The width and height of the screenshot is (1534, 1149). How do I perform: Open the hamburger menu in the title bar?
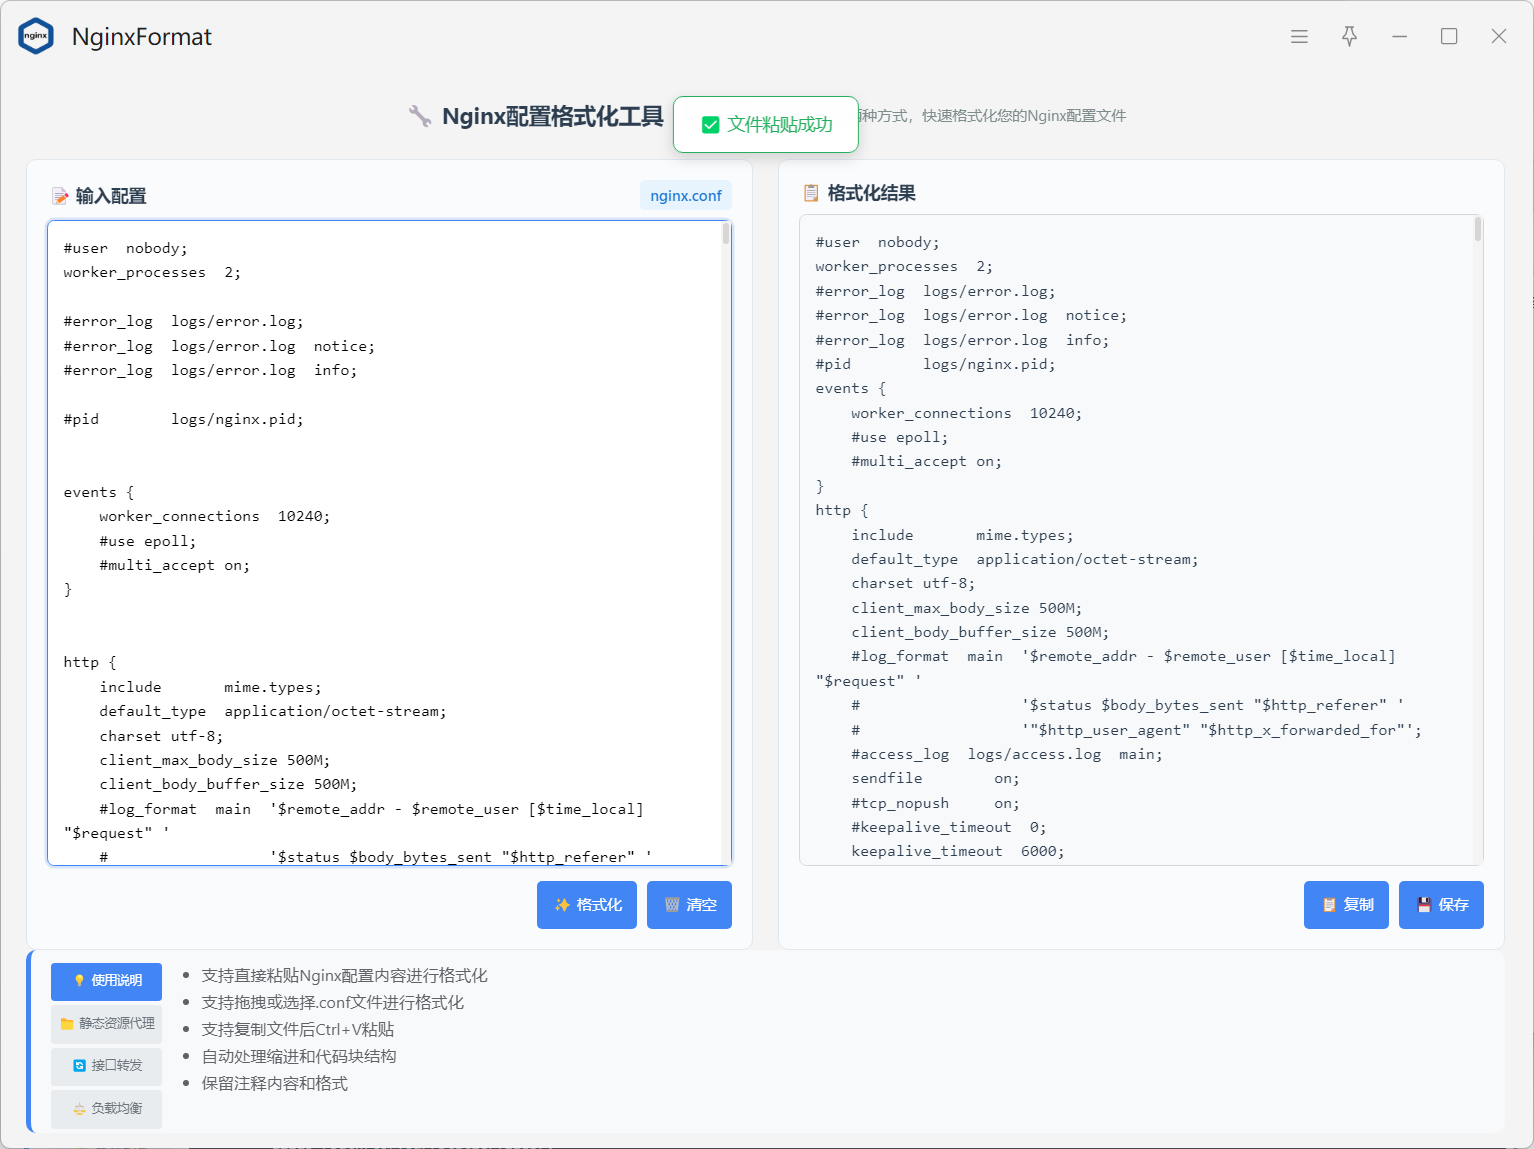point(1299,36)
